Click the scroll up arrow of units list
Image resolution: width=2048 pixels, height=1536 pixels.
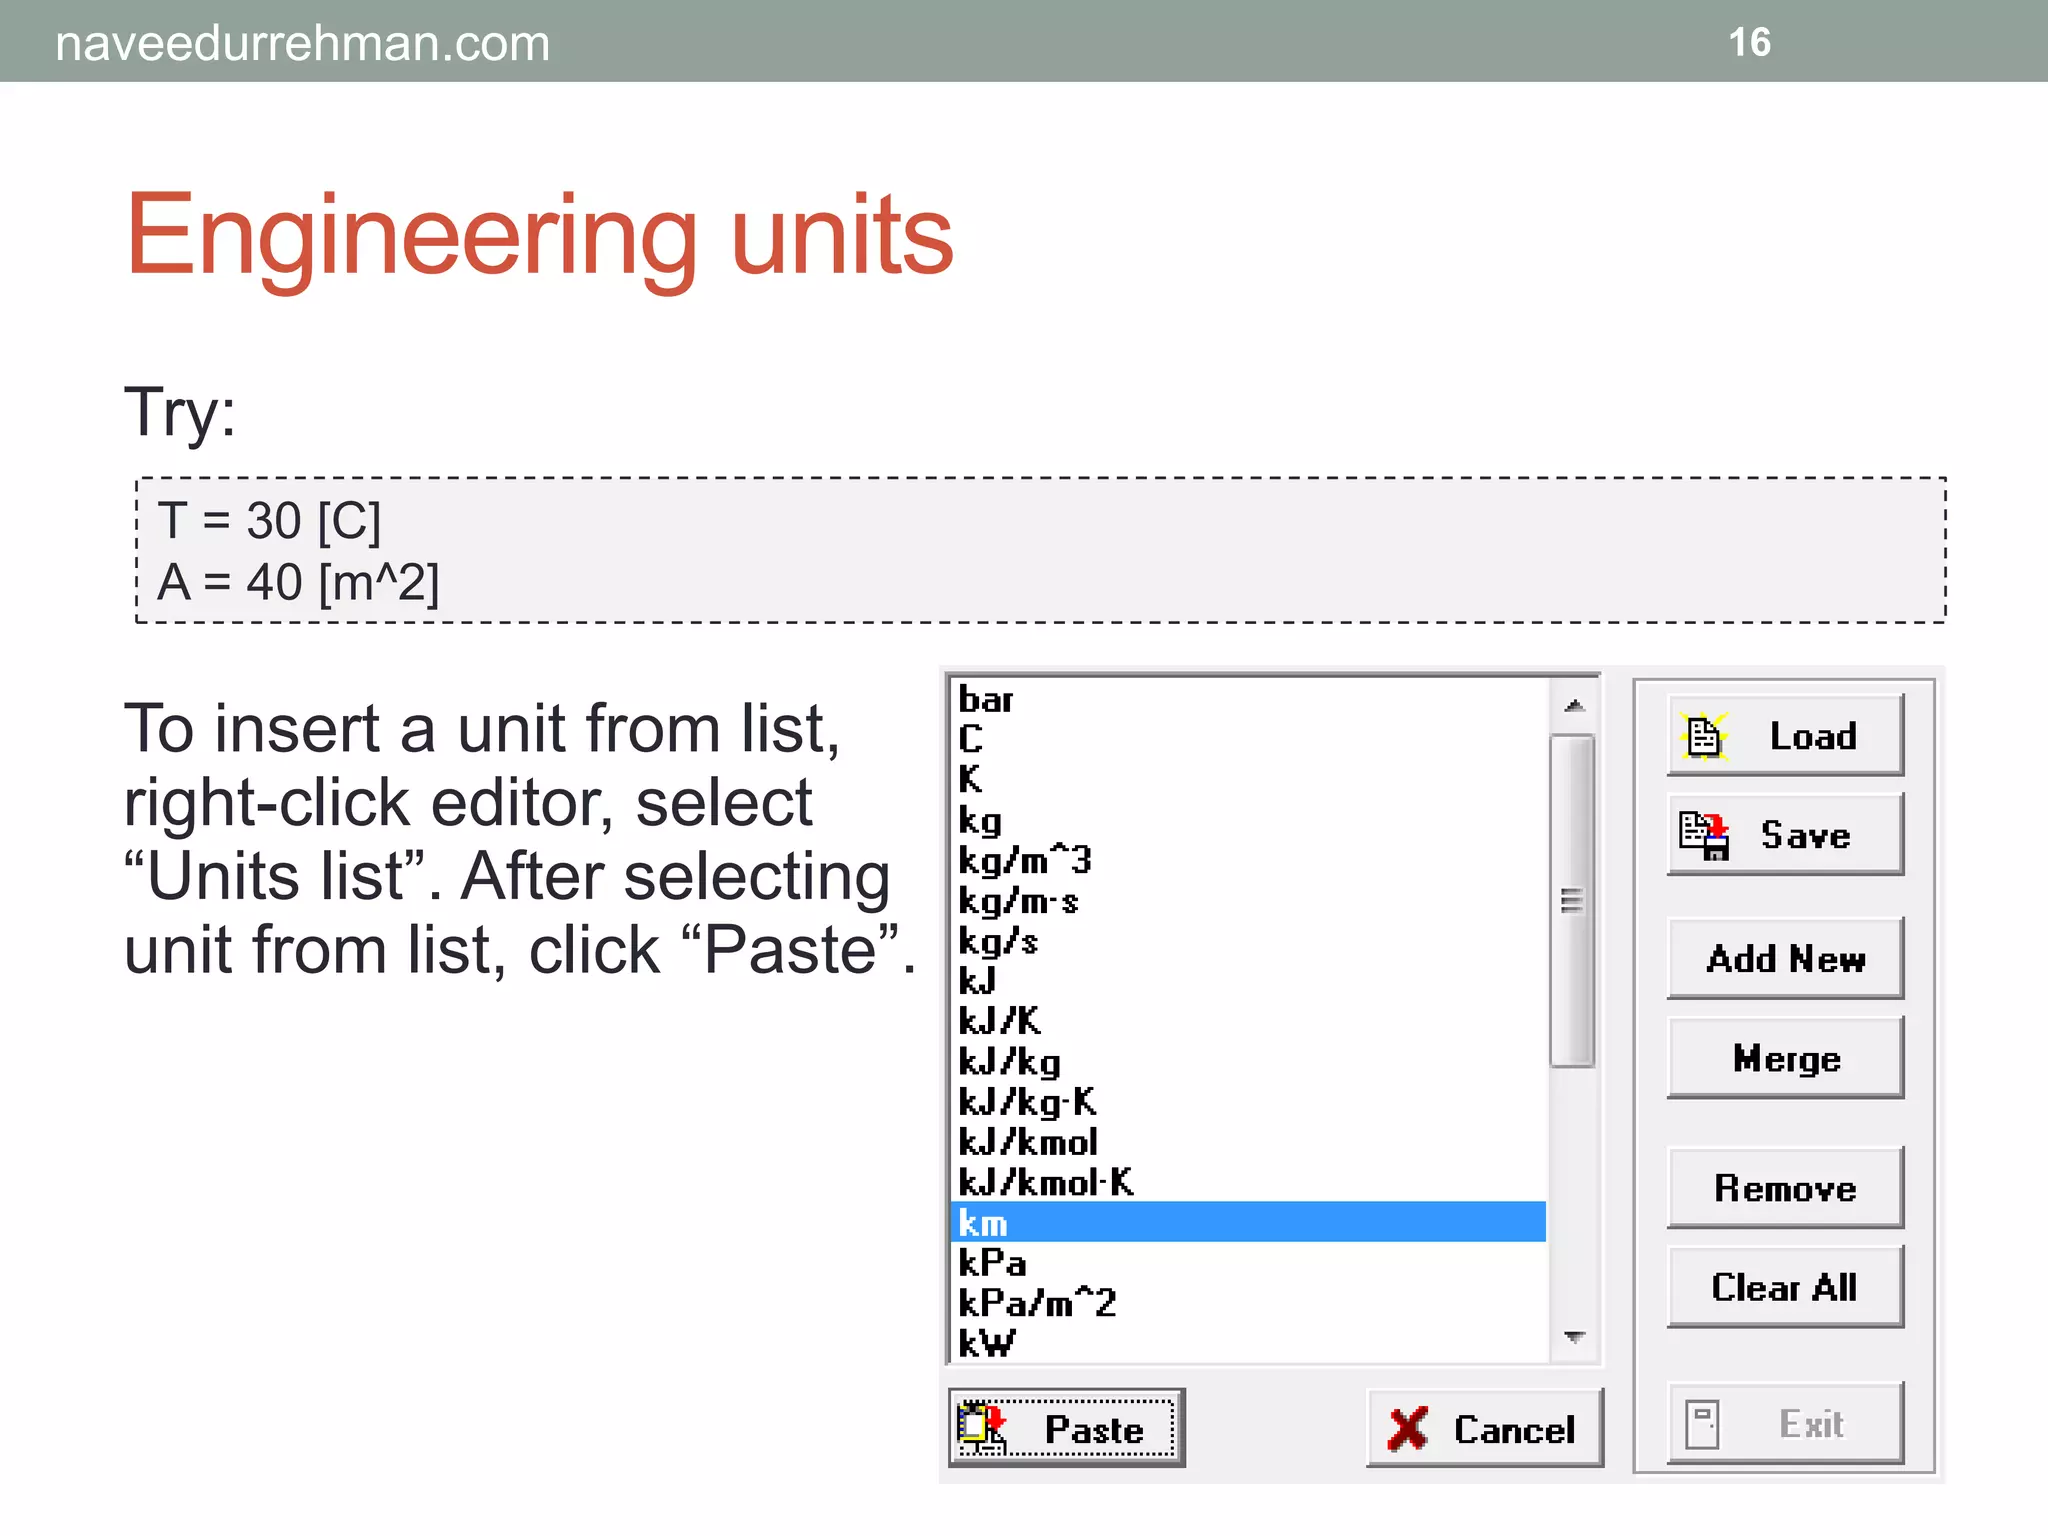point(1574,705)
